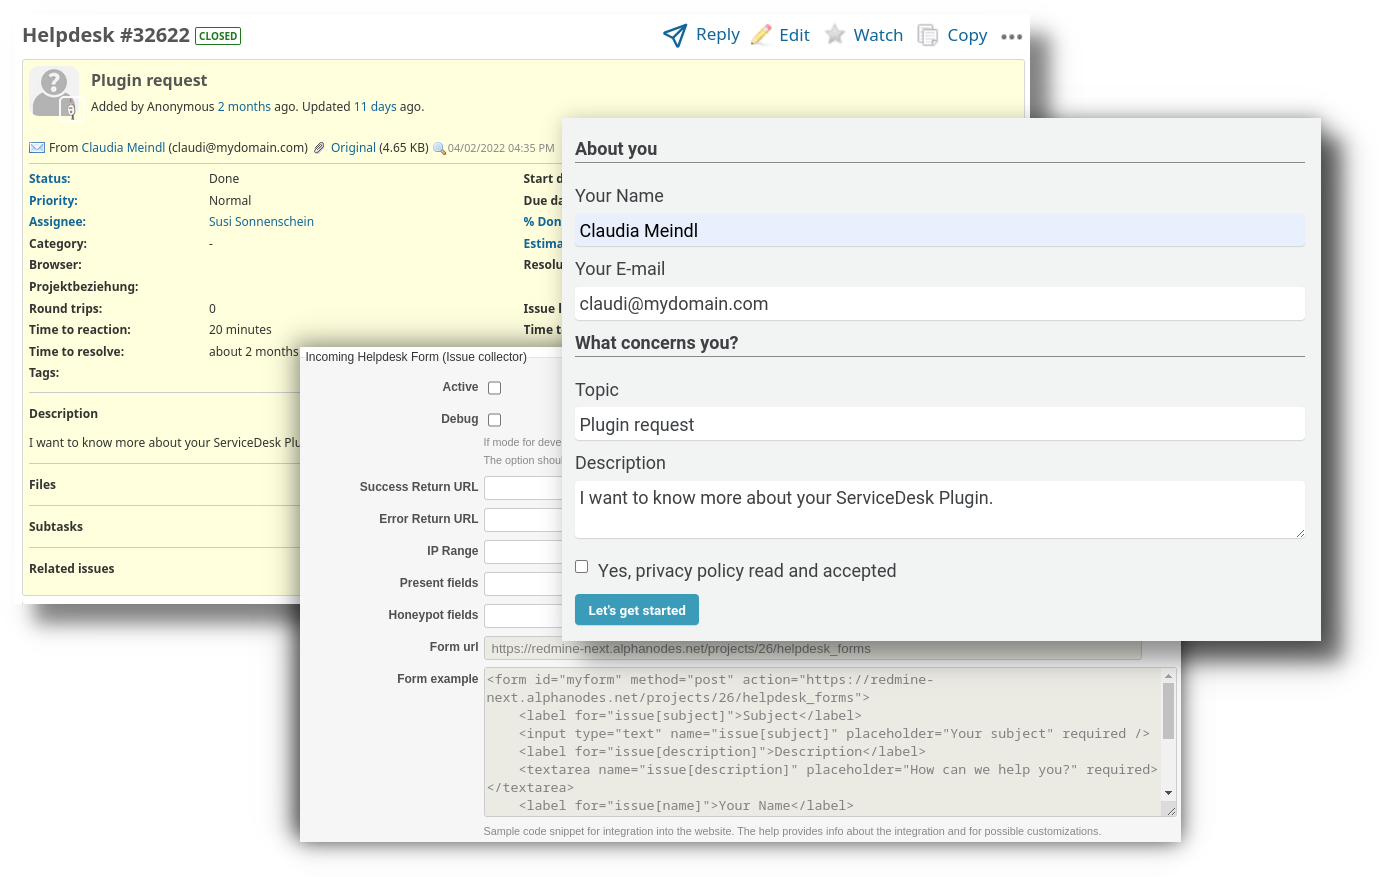Screen dimensions: 1379x877
Task: Click the envelope icon next to From
Action: tap(37, 147)
